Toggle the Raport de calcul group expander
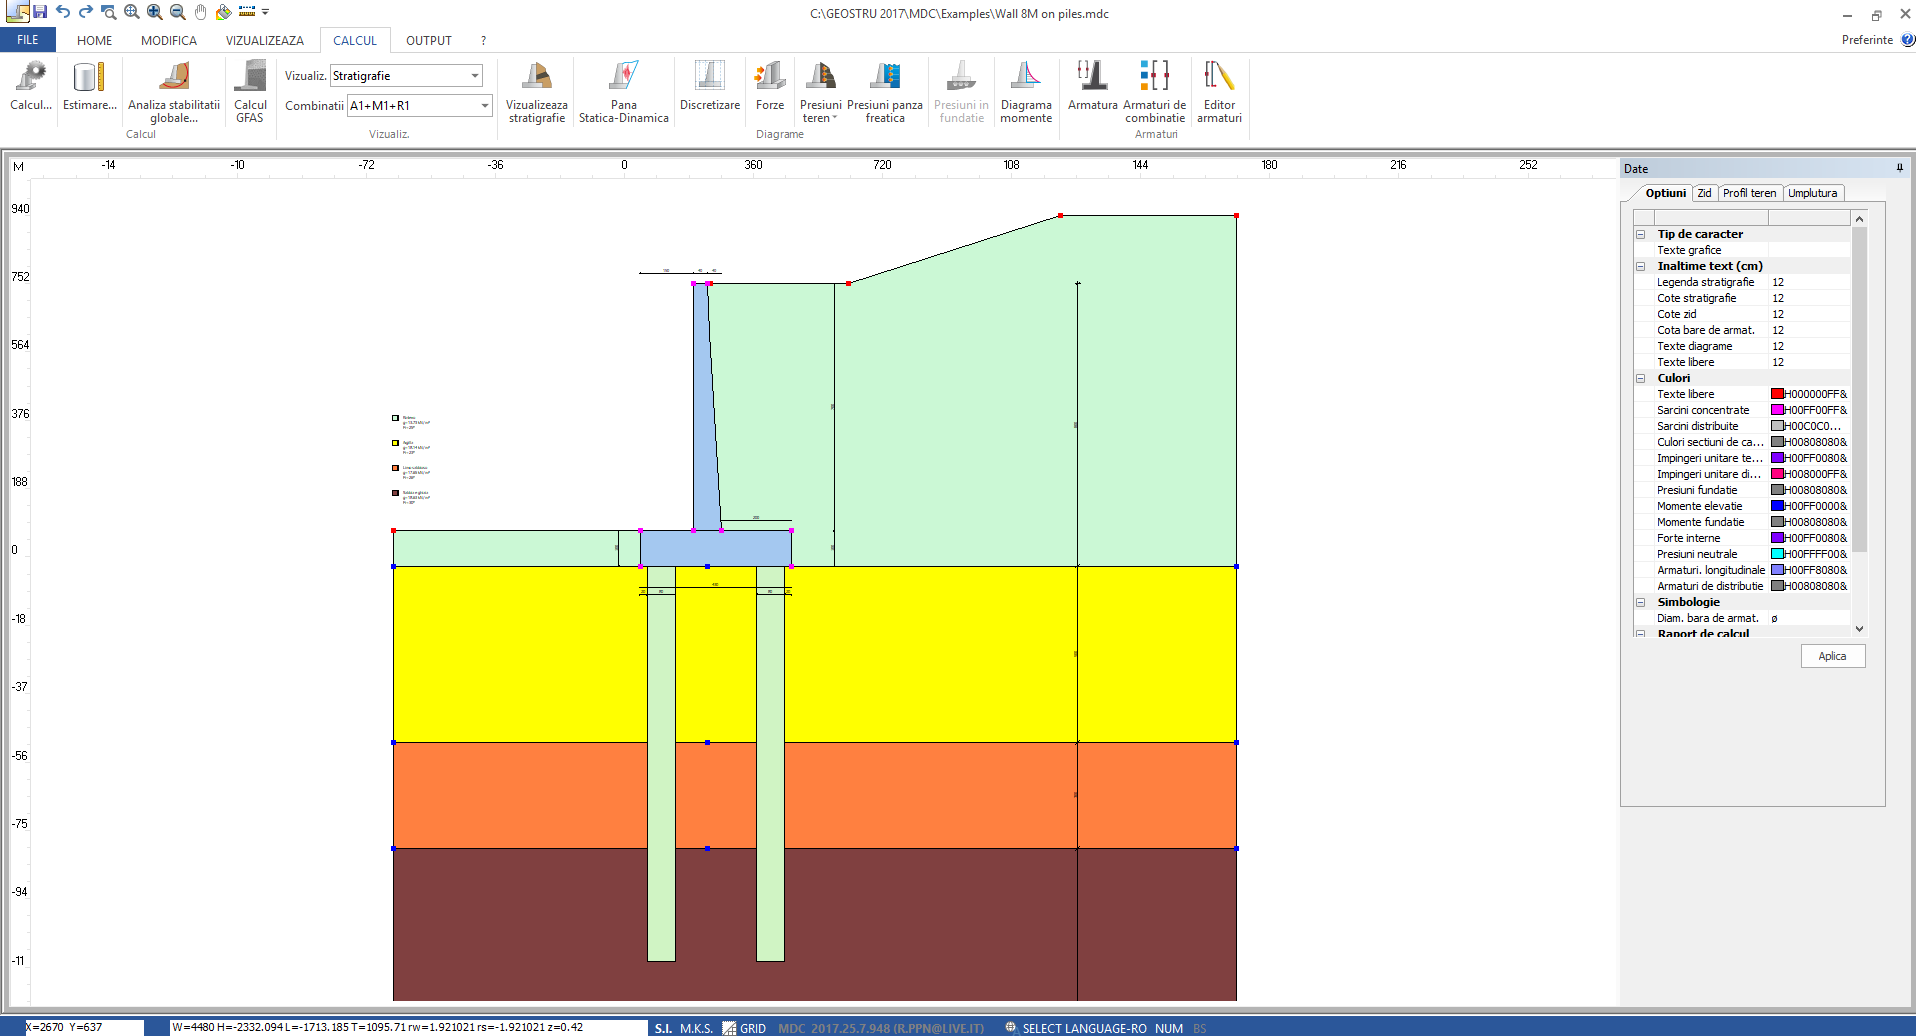1916x1036 pixels. pos(1640,634)
